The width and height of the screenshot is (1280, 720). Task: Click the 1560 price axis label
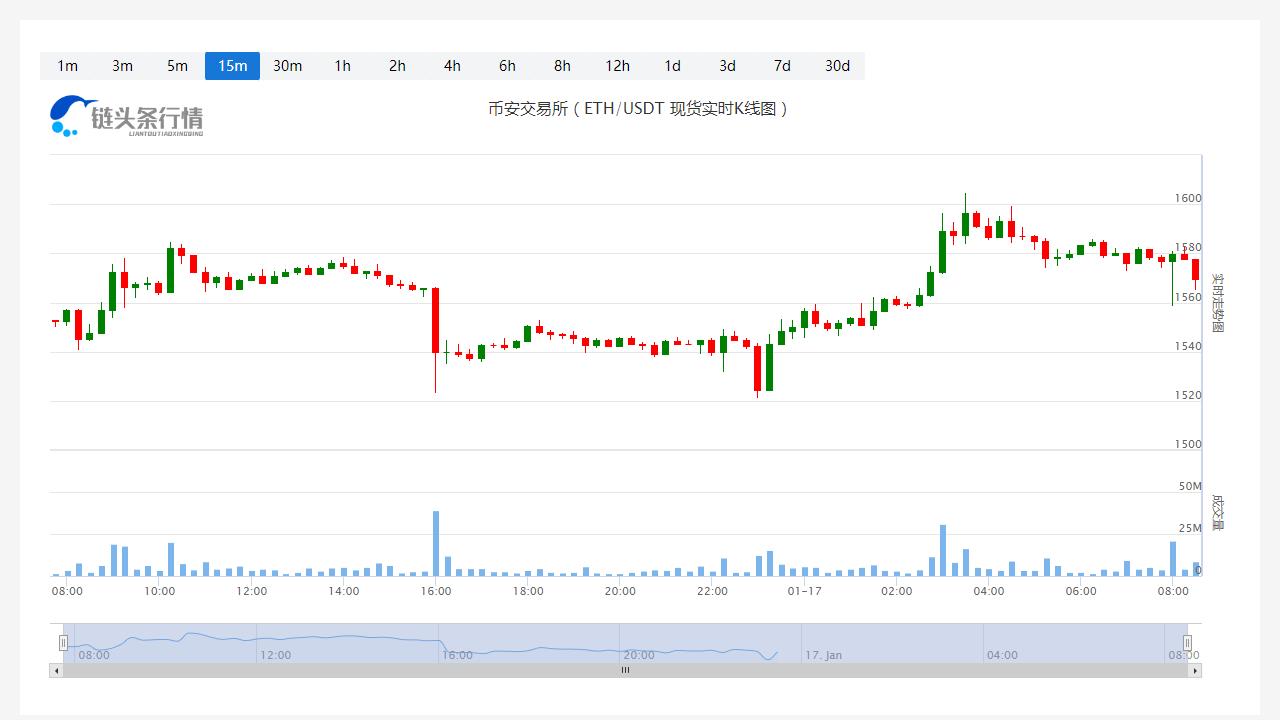pos(1188,297)
